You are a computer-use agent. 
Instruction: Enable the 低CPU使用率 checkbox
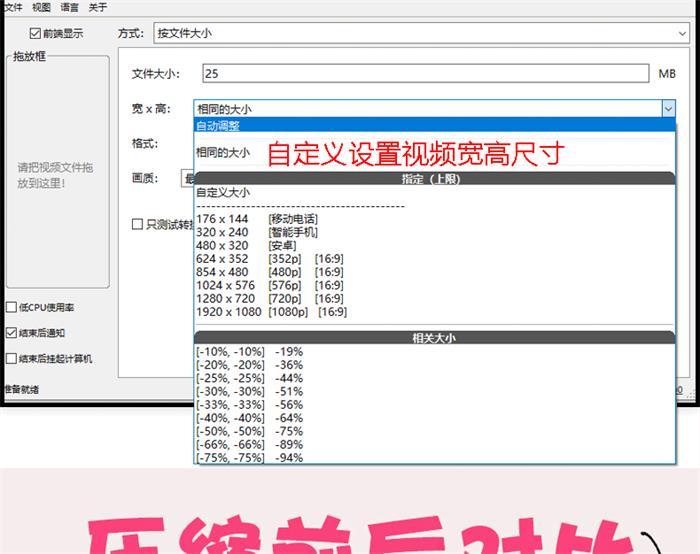pos(12,307)
